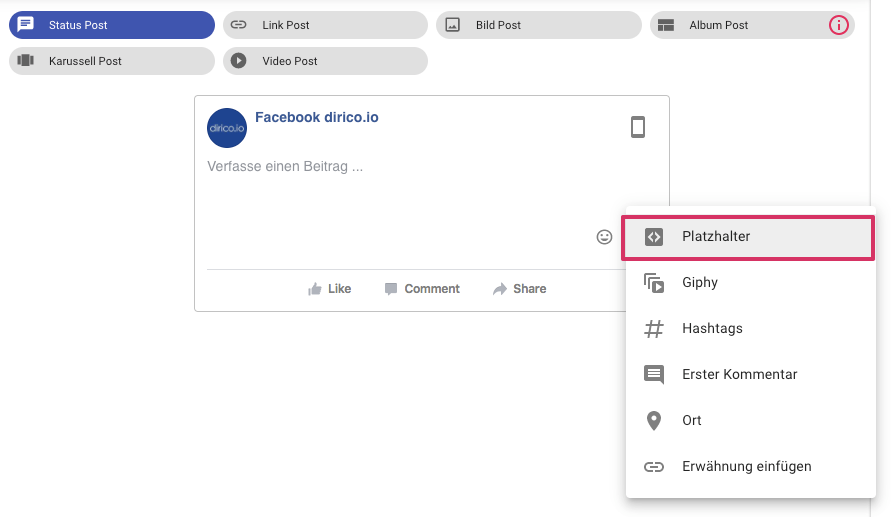Click the Erster Kommentar speech bubble icon

(653, 375)
